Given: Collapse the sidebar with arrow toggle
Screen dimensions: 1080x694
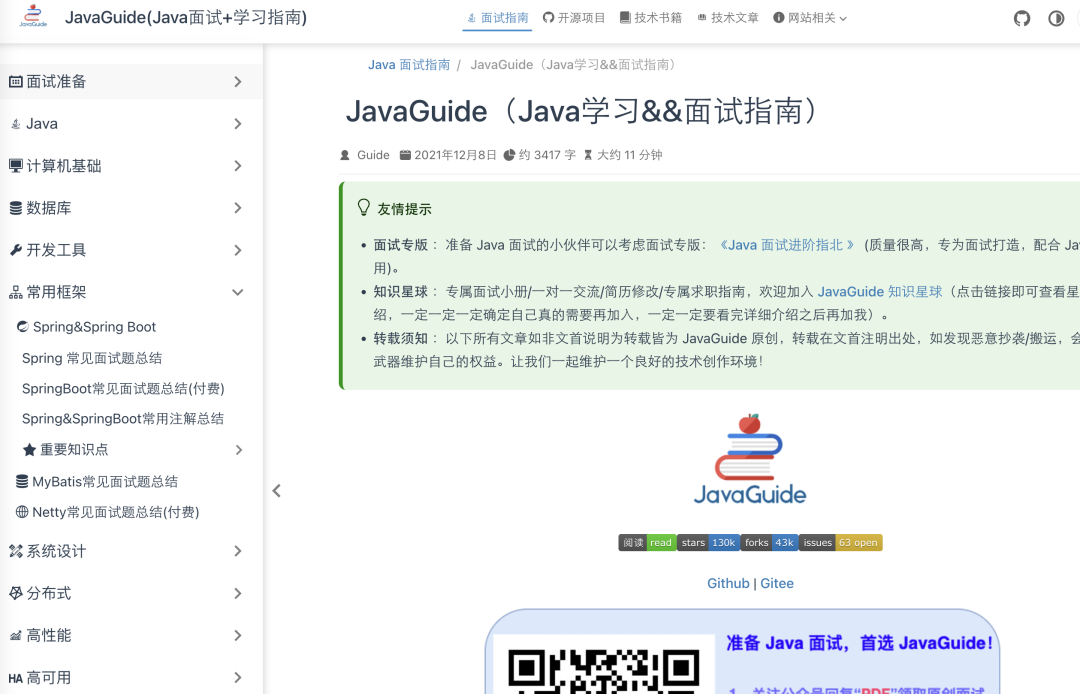Looking at the screenshot, I should point(276,491).
